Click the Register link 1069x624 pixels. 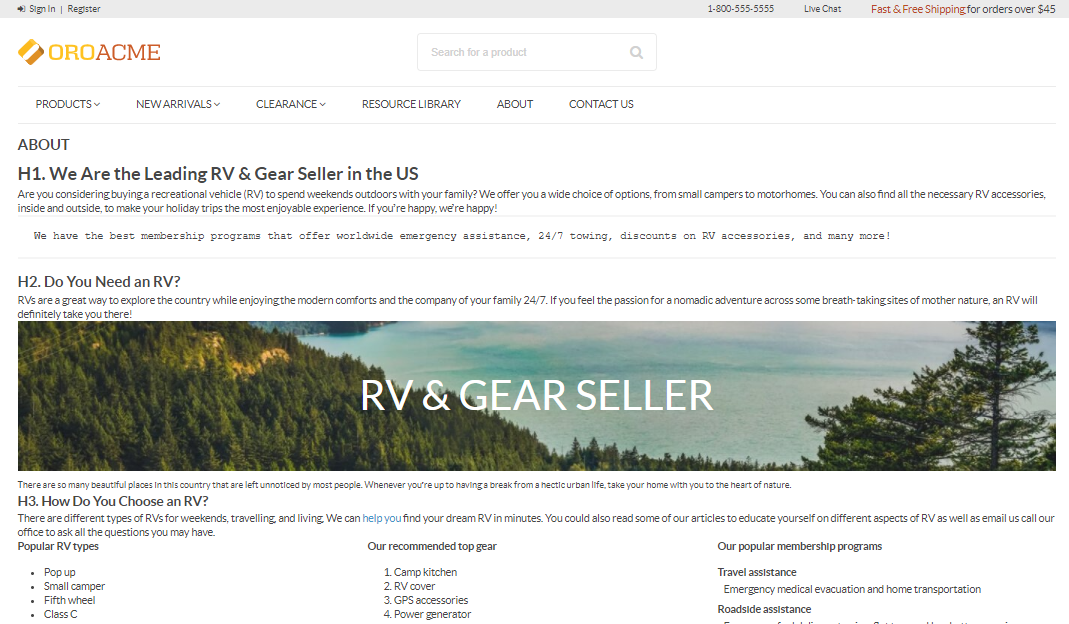84,9
